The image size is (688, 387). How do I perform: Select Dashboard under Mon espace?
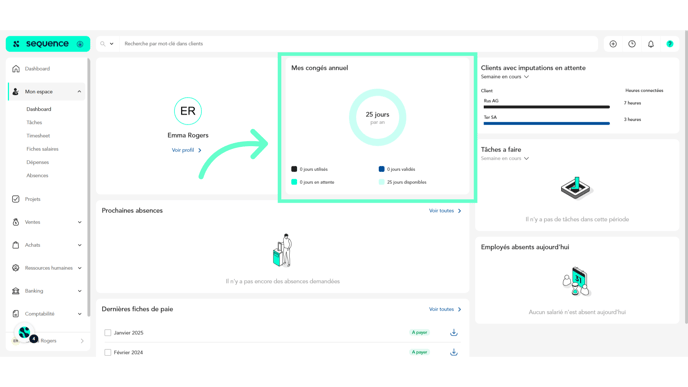(39, 109)
